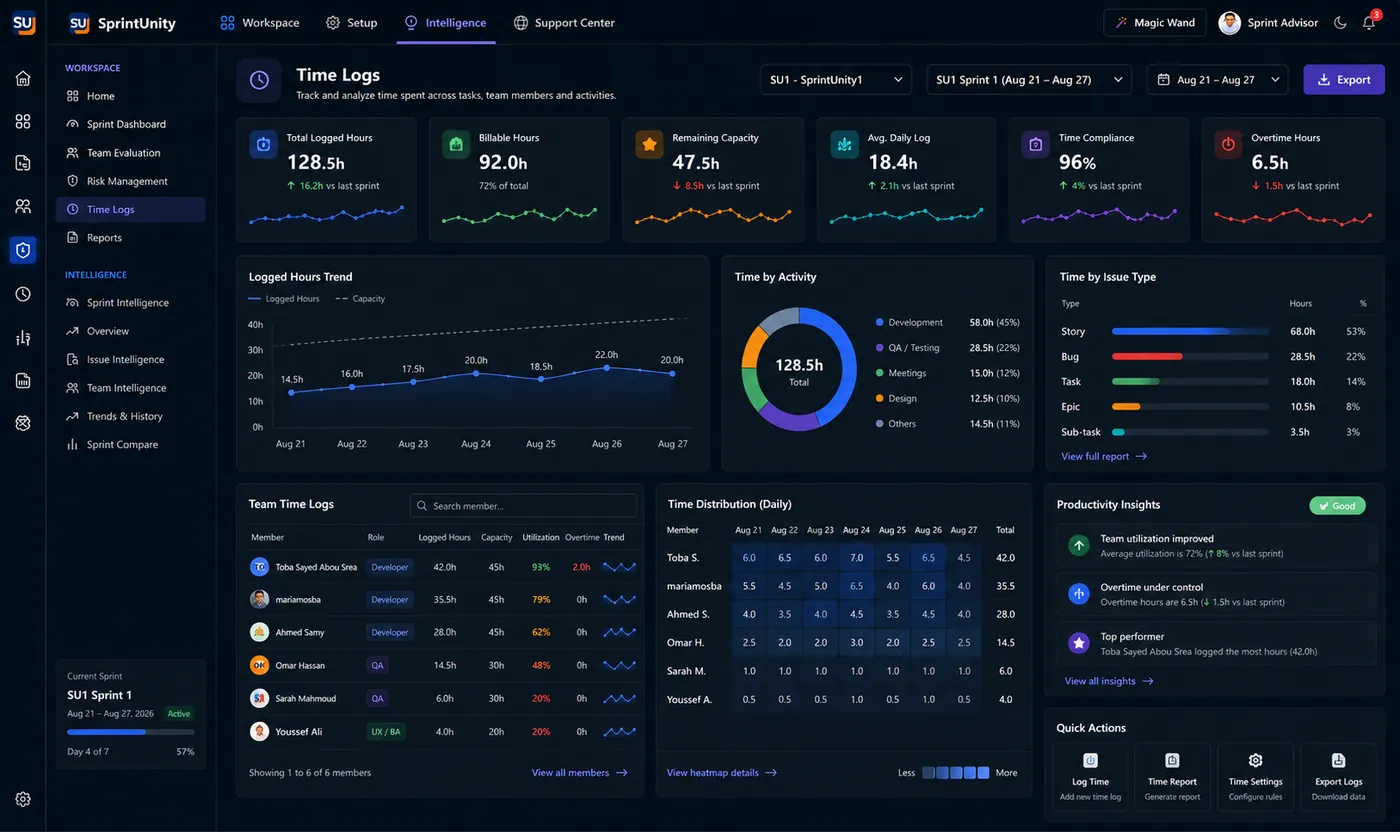Click the shield icon in the left rail
The width and height of the screenshot is (1400, 832).
23,250
